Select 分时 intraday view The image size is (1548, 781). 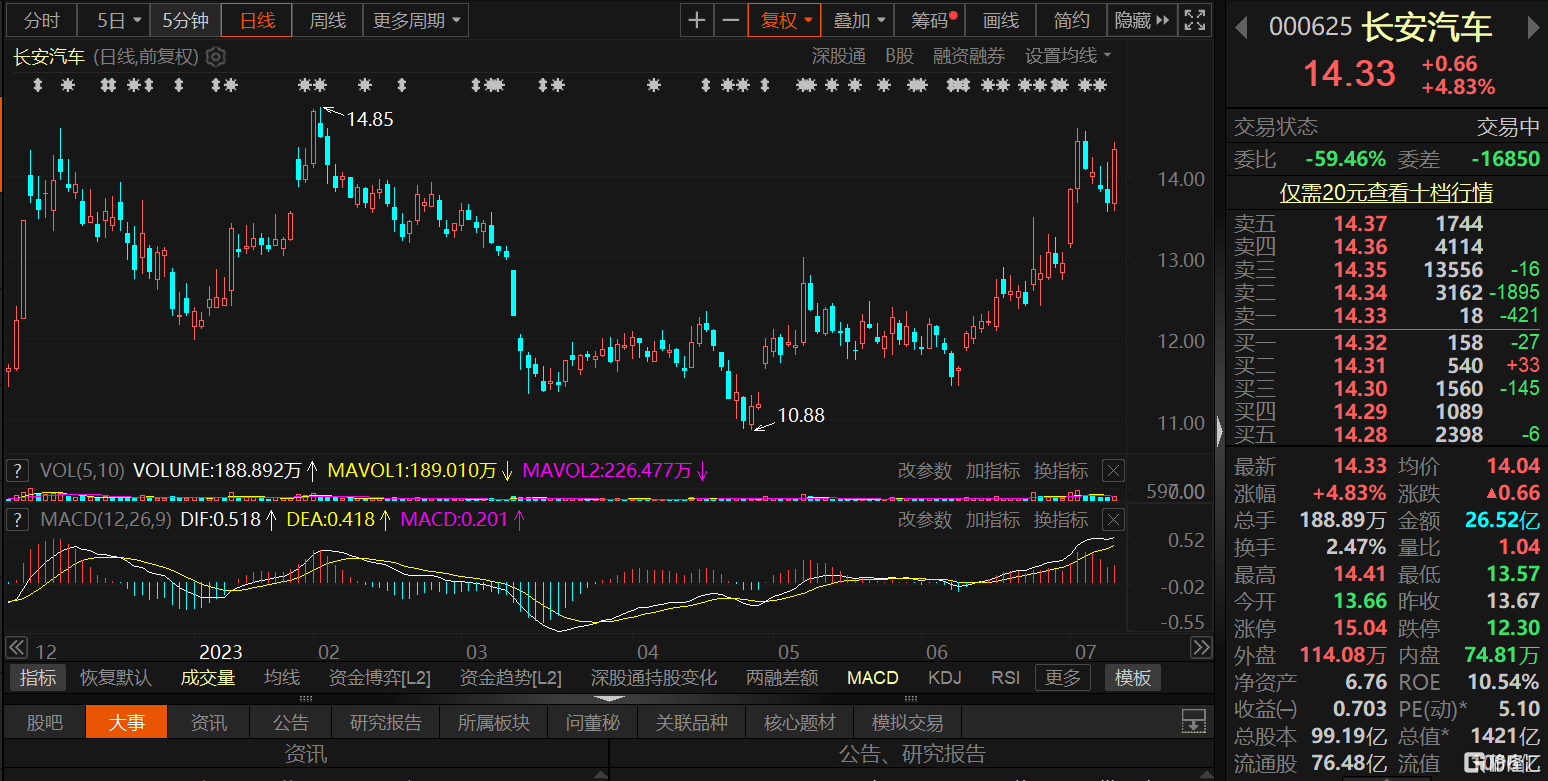[42, 20]
